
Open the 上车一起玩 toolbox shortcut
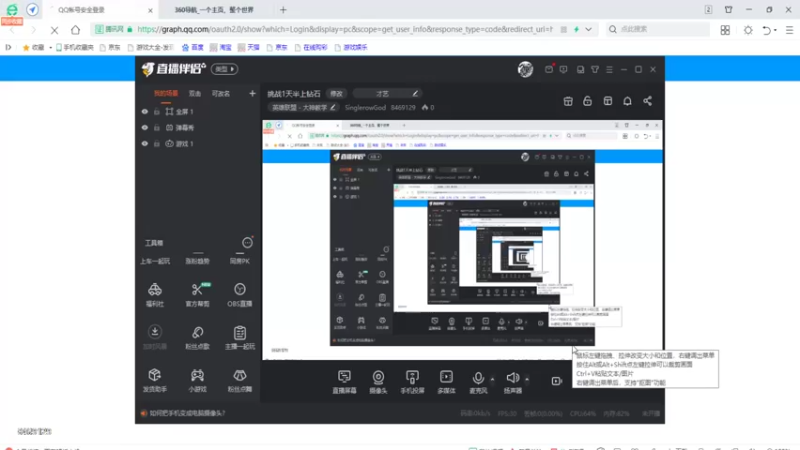pyautogui.click(x=155, y=261)
